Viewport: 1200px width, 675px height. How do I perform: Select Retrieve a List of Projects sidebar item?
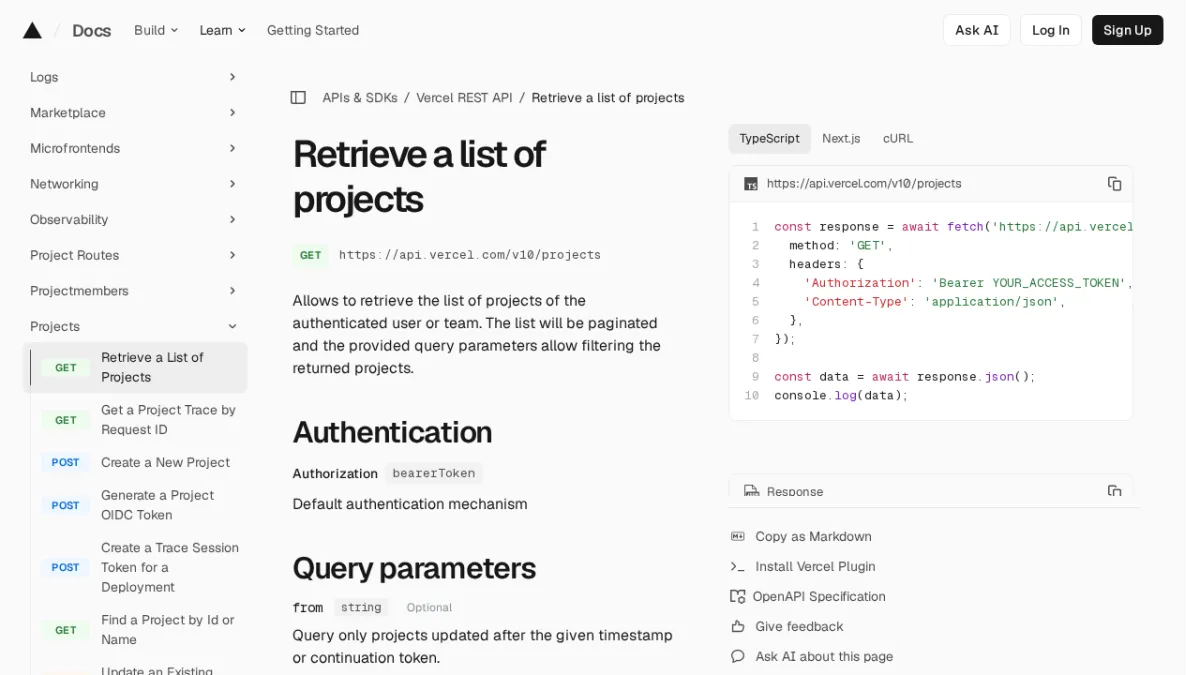pyautogui.click(x=135, y=367)
